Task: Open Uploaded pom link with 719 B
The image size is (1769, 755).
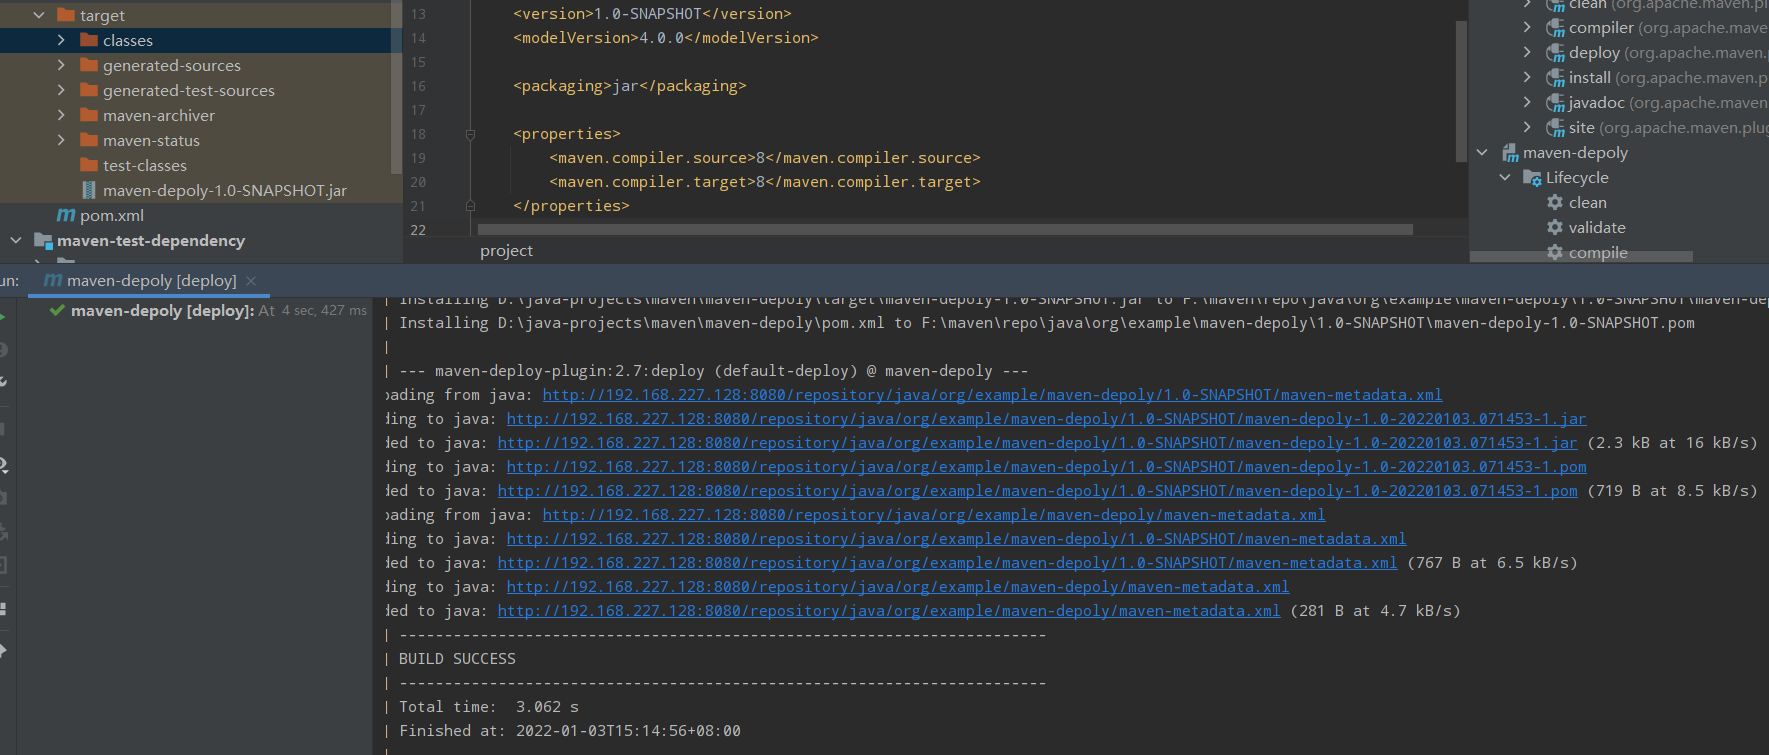Action: click(1037, 491)
